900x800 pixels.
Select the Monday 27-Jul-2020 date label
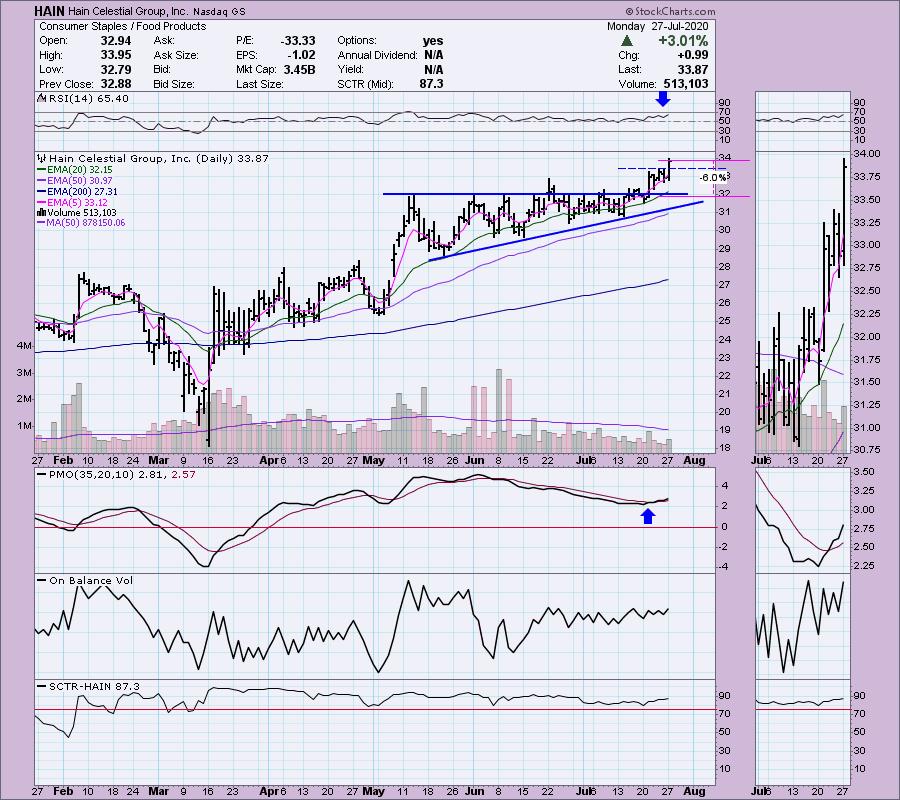click(658, 26)
